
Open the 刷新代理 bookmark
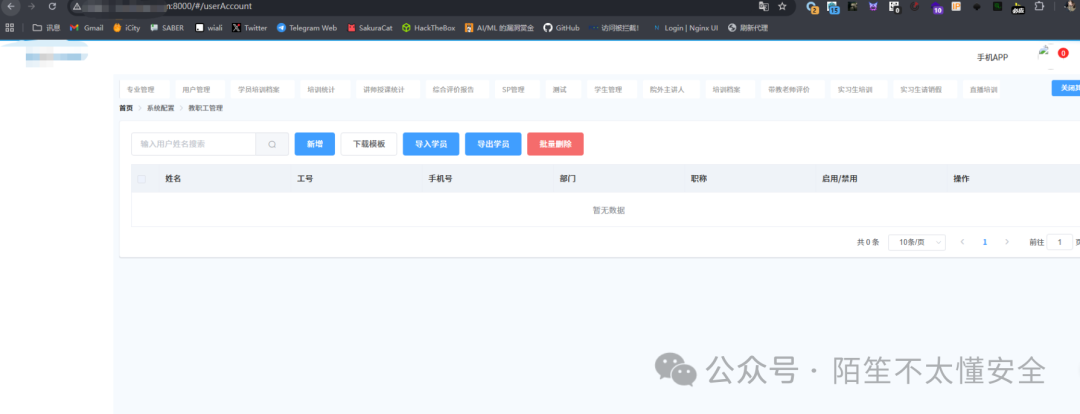[747, 28]
